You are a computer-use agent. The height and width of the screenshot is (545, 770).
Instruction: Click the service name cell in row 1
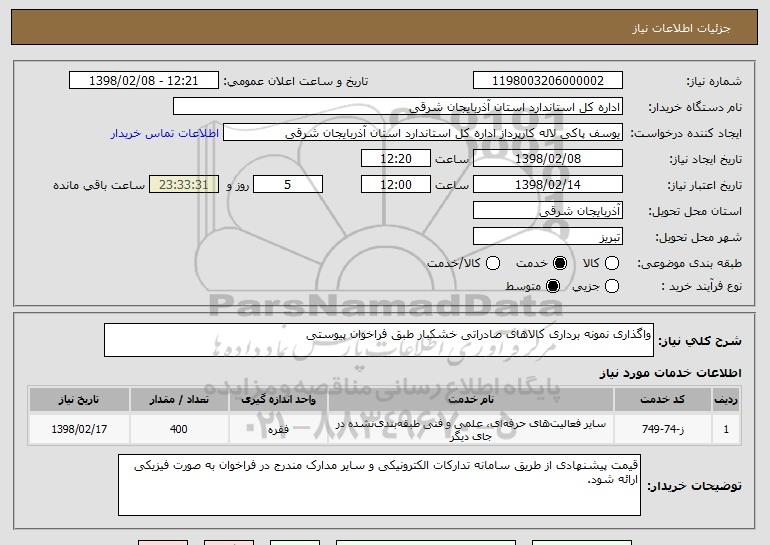(x=470, y=429)
